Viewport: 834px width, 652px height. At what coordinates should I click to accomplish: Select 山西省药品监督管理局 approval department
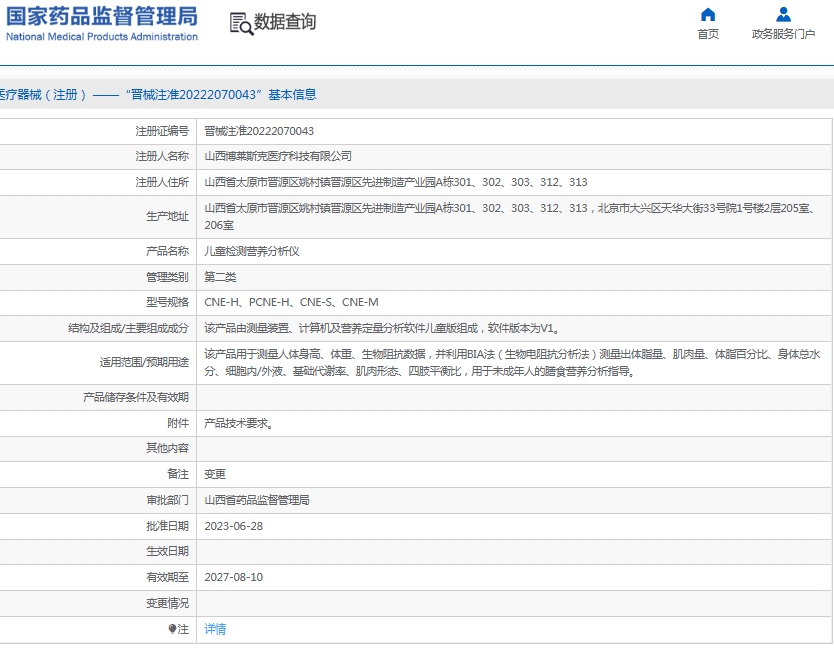(257, 500)
